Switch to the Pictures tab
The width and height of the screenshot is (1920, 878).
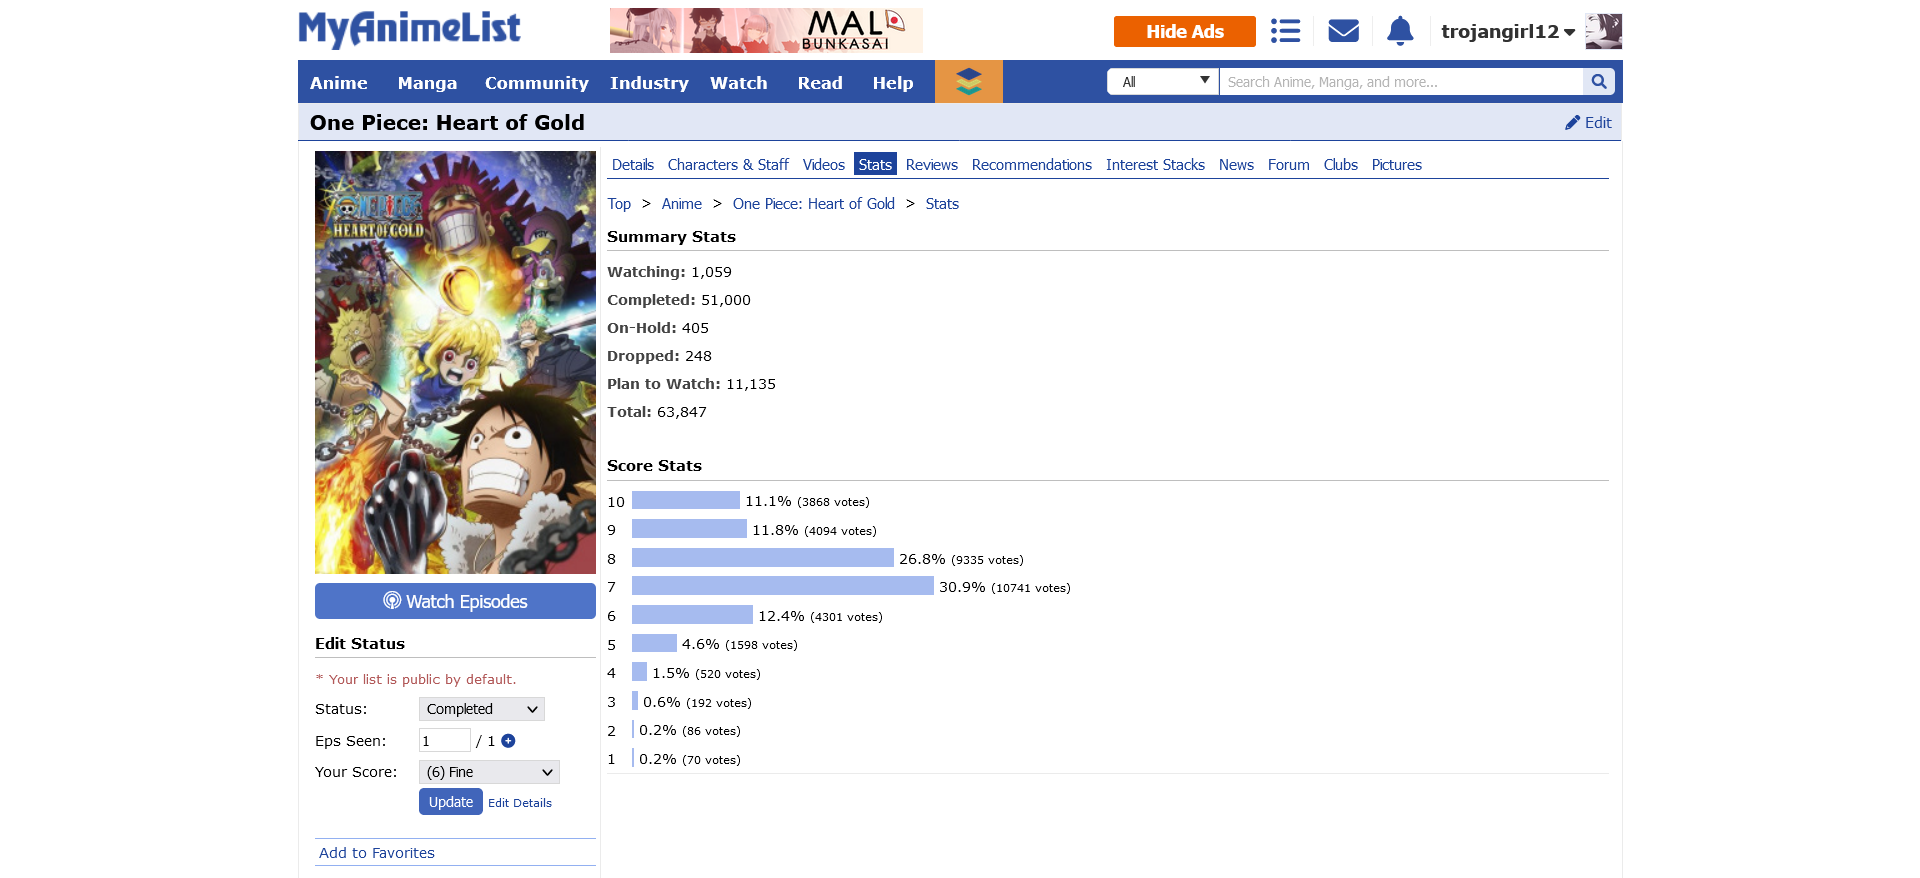[1396, 165]
